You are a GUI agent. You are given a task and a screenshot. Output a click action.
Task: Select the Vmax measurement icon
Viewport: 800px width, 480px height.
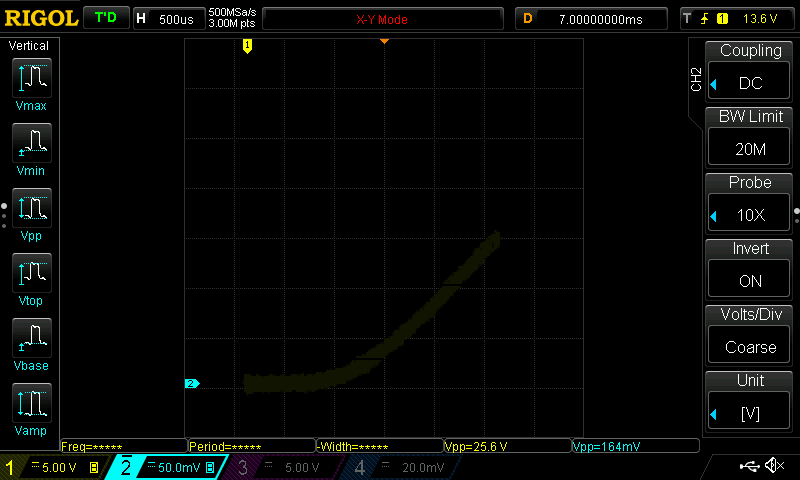32,78
